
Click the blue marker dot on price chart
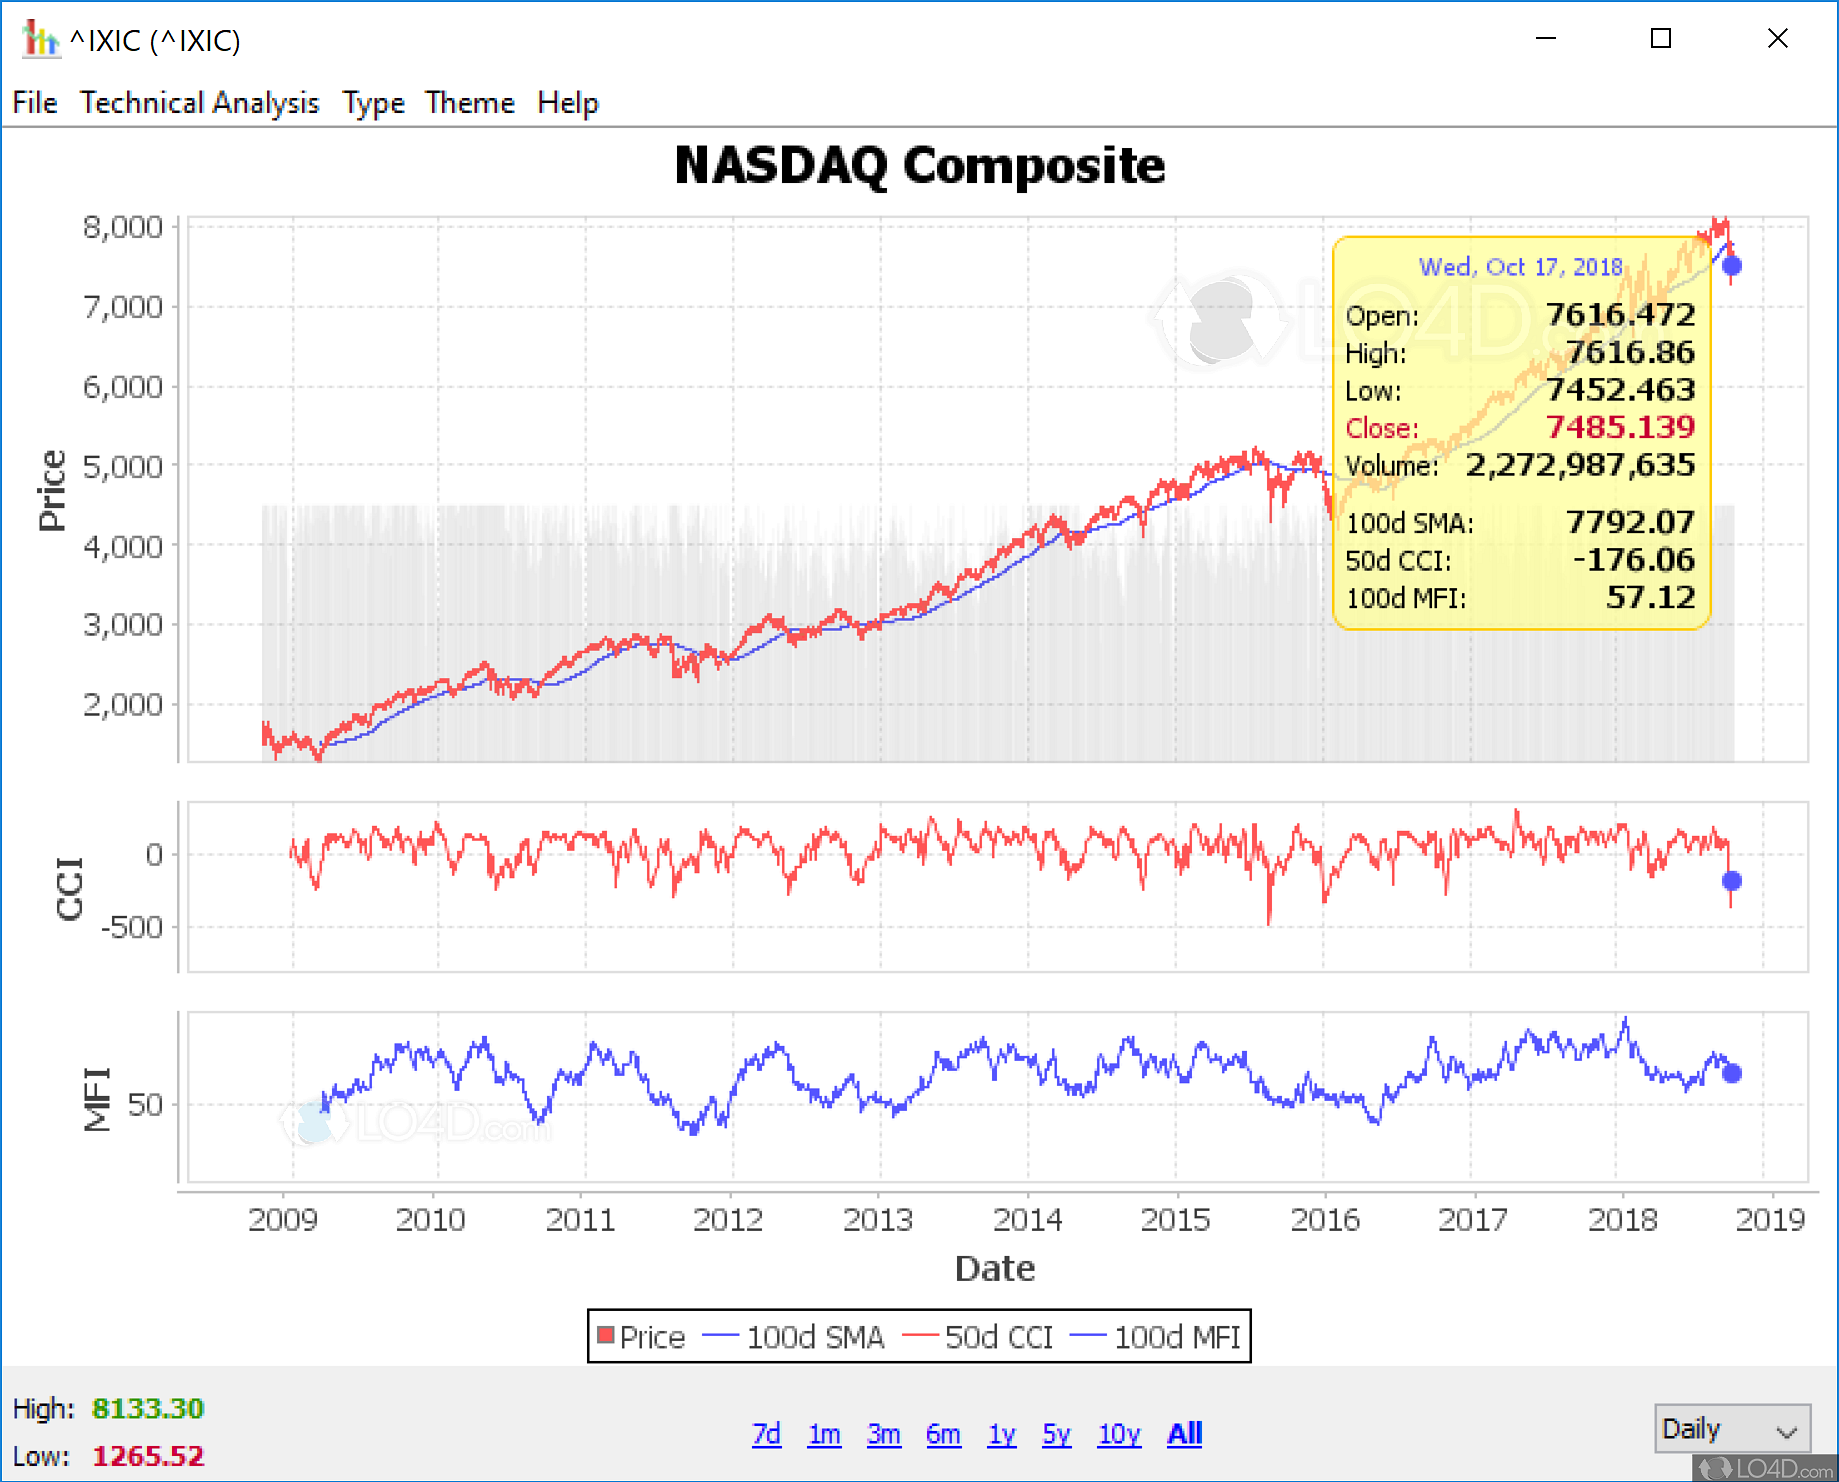pos(1732,266)
